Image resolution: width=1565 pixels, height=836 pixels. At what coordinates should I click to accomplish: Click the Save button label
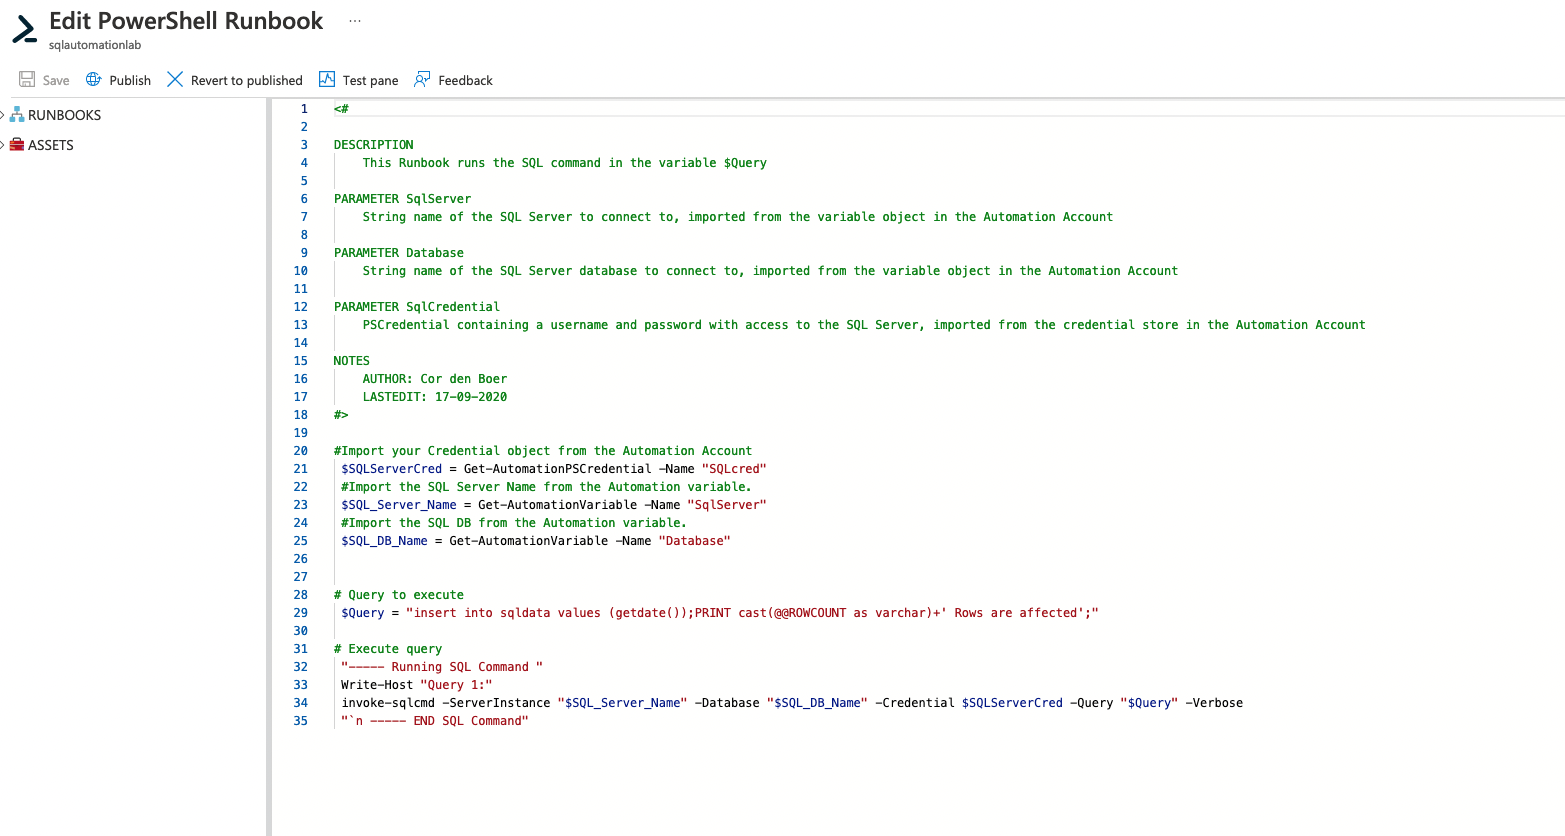56,80
